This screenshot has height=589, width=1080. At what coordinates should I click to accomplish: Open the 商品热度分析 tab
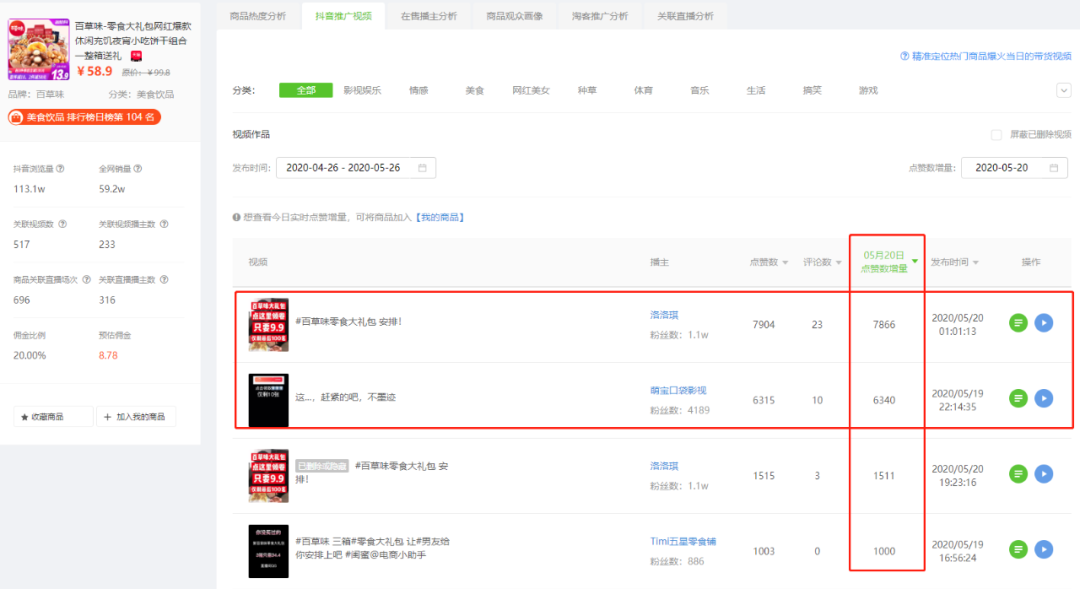click(258, 15)
